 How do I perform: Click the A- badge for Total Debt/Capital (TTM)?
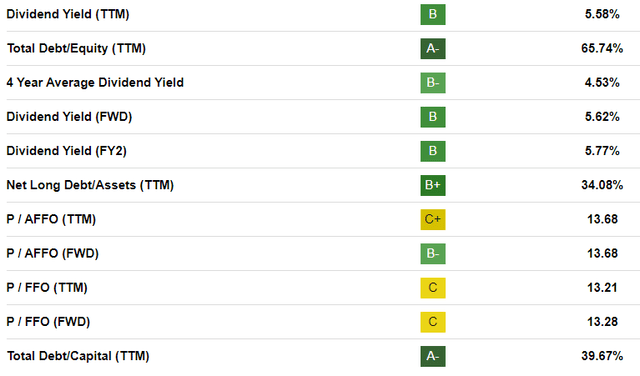click(x=433, y=356)
